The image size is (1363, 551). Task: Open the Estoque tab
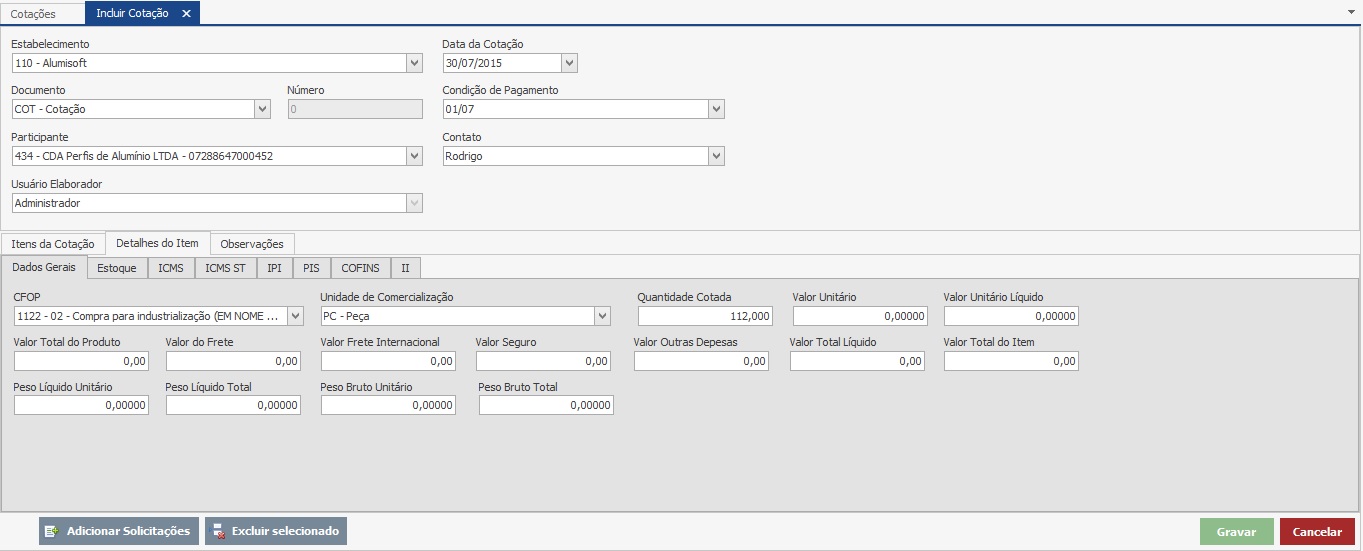pos(117,268)
